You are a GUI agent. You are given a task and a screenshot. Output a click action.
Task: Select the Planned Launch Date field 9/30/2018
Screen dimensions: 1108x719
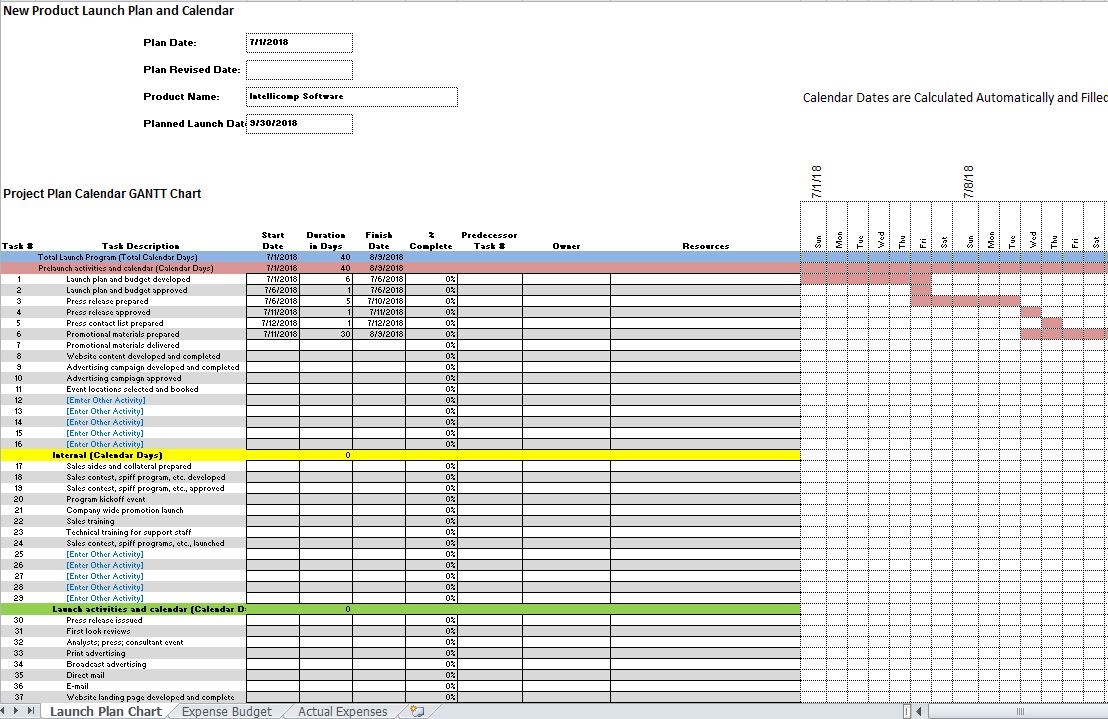[300, 123]
